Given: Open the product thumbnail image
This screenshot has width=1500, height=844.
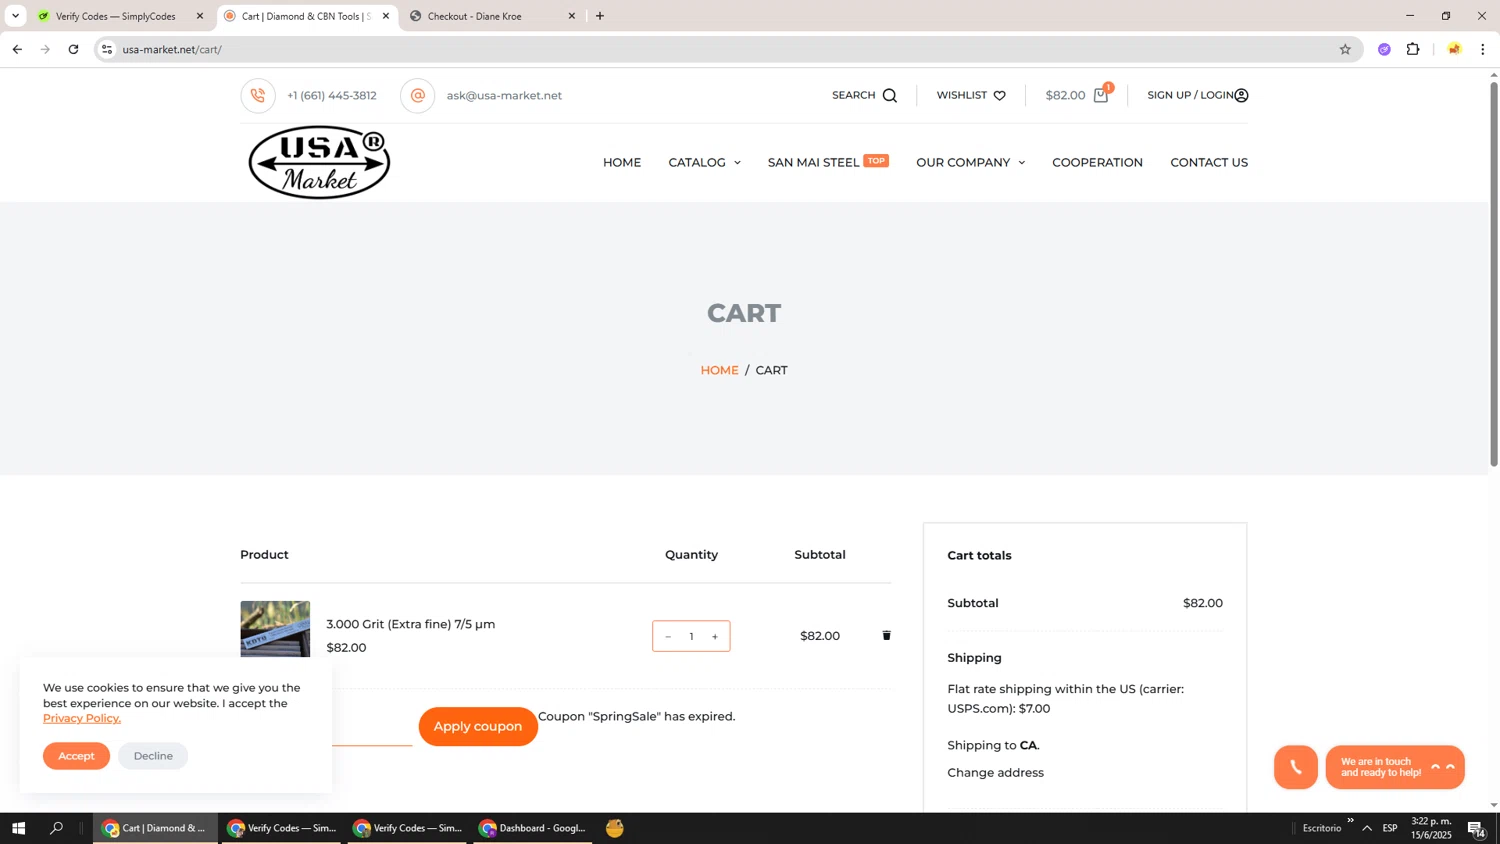Looking at the screenshot, I should tap(275, 629).
